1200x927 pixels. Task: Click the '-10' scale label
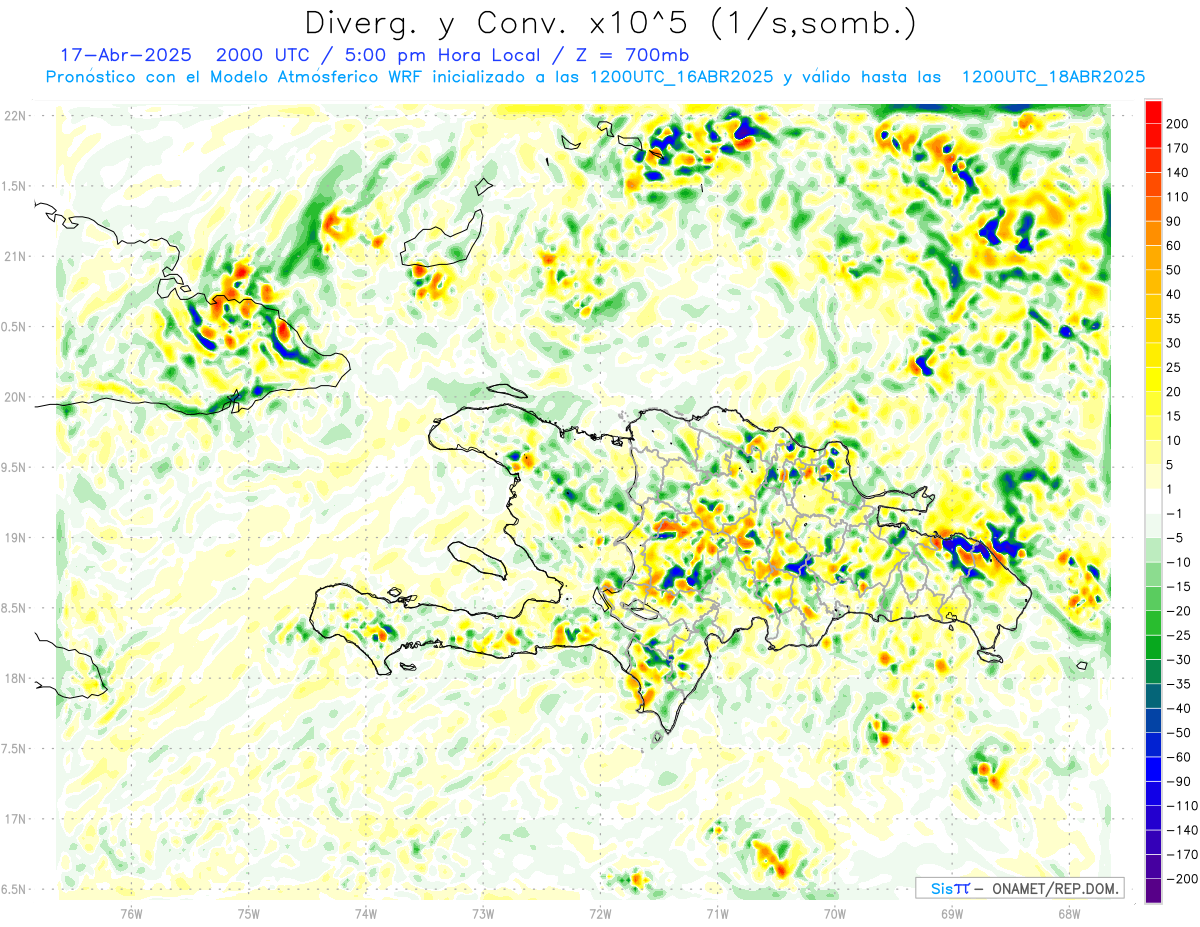[x=1179, y=562]
